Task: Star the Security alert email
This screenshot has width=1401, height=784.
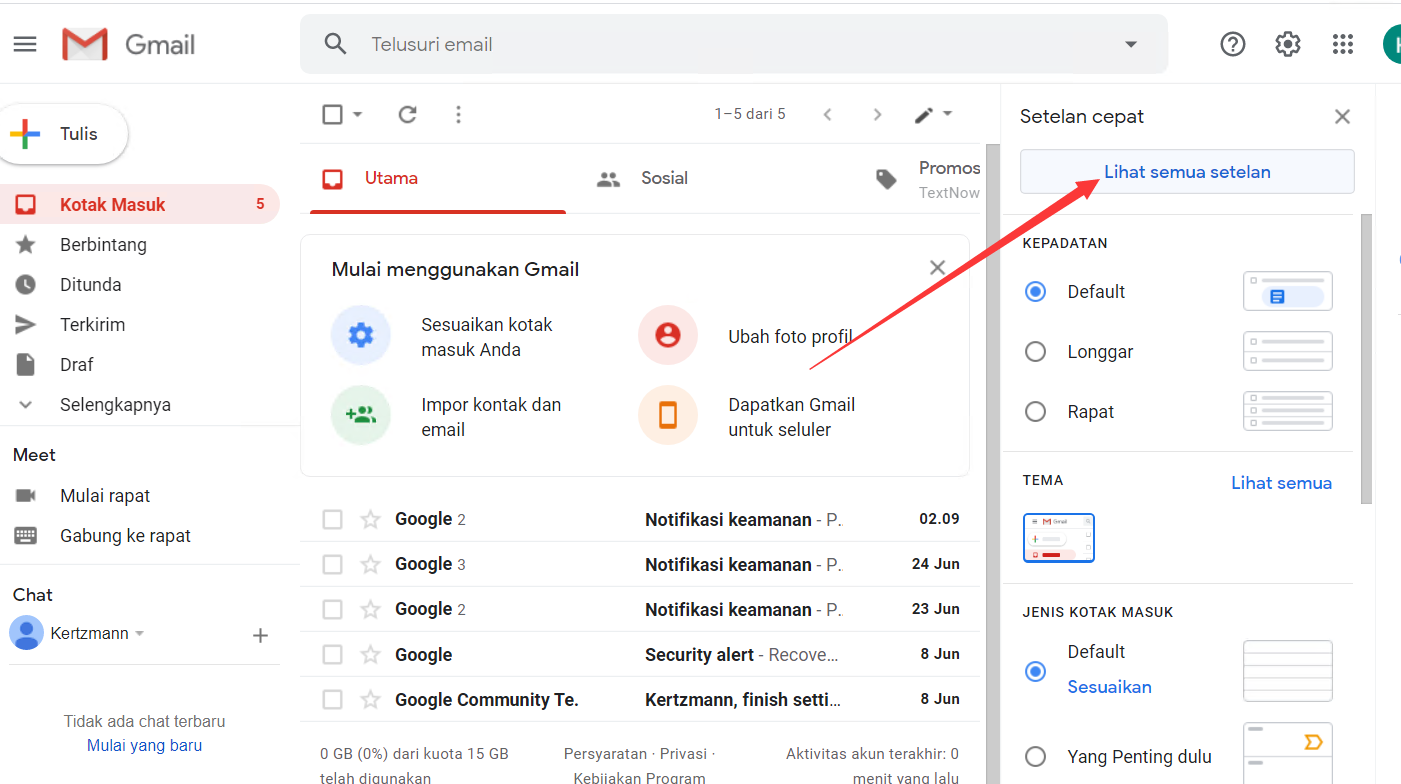Action: 371,655
